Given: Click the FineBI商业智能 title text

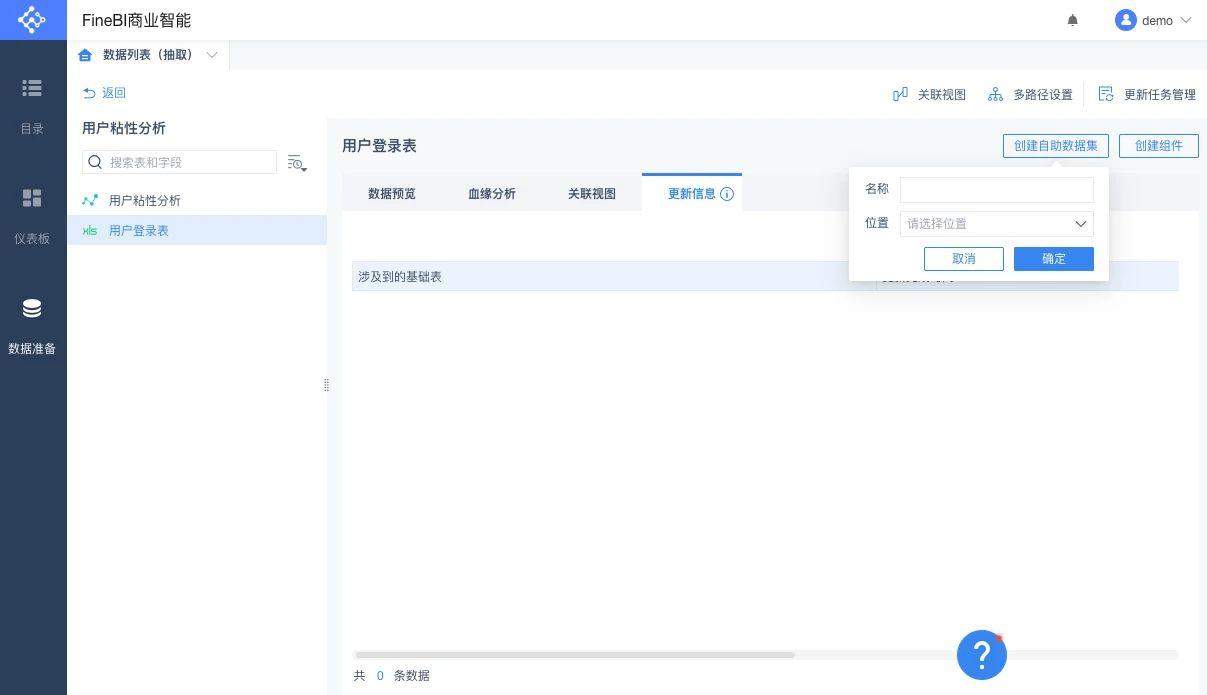Looking at the screenshot, I should tap(136, 20).
